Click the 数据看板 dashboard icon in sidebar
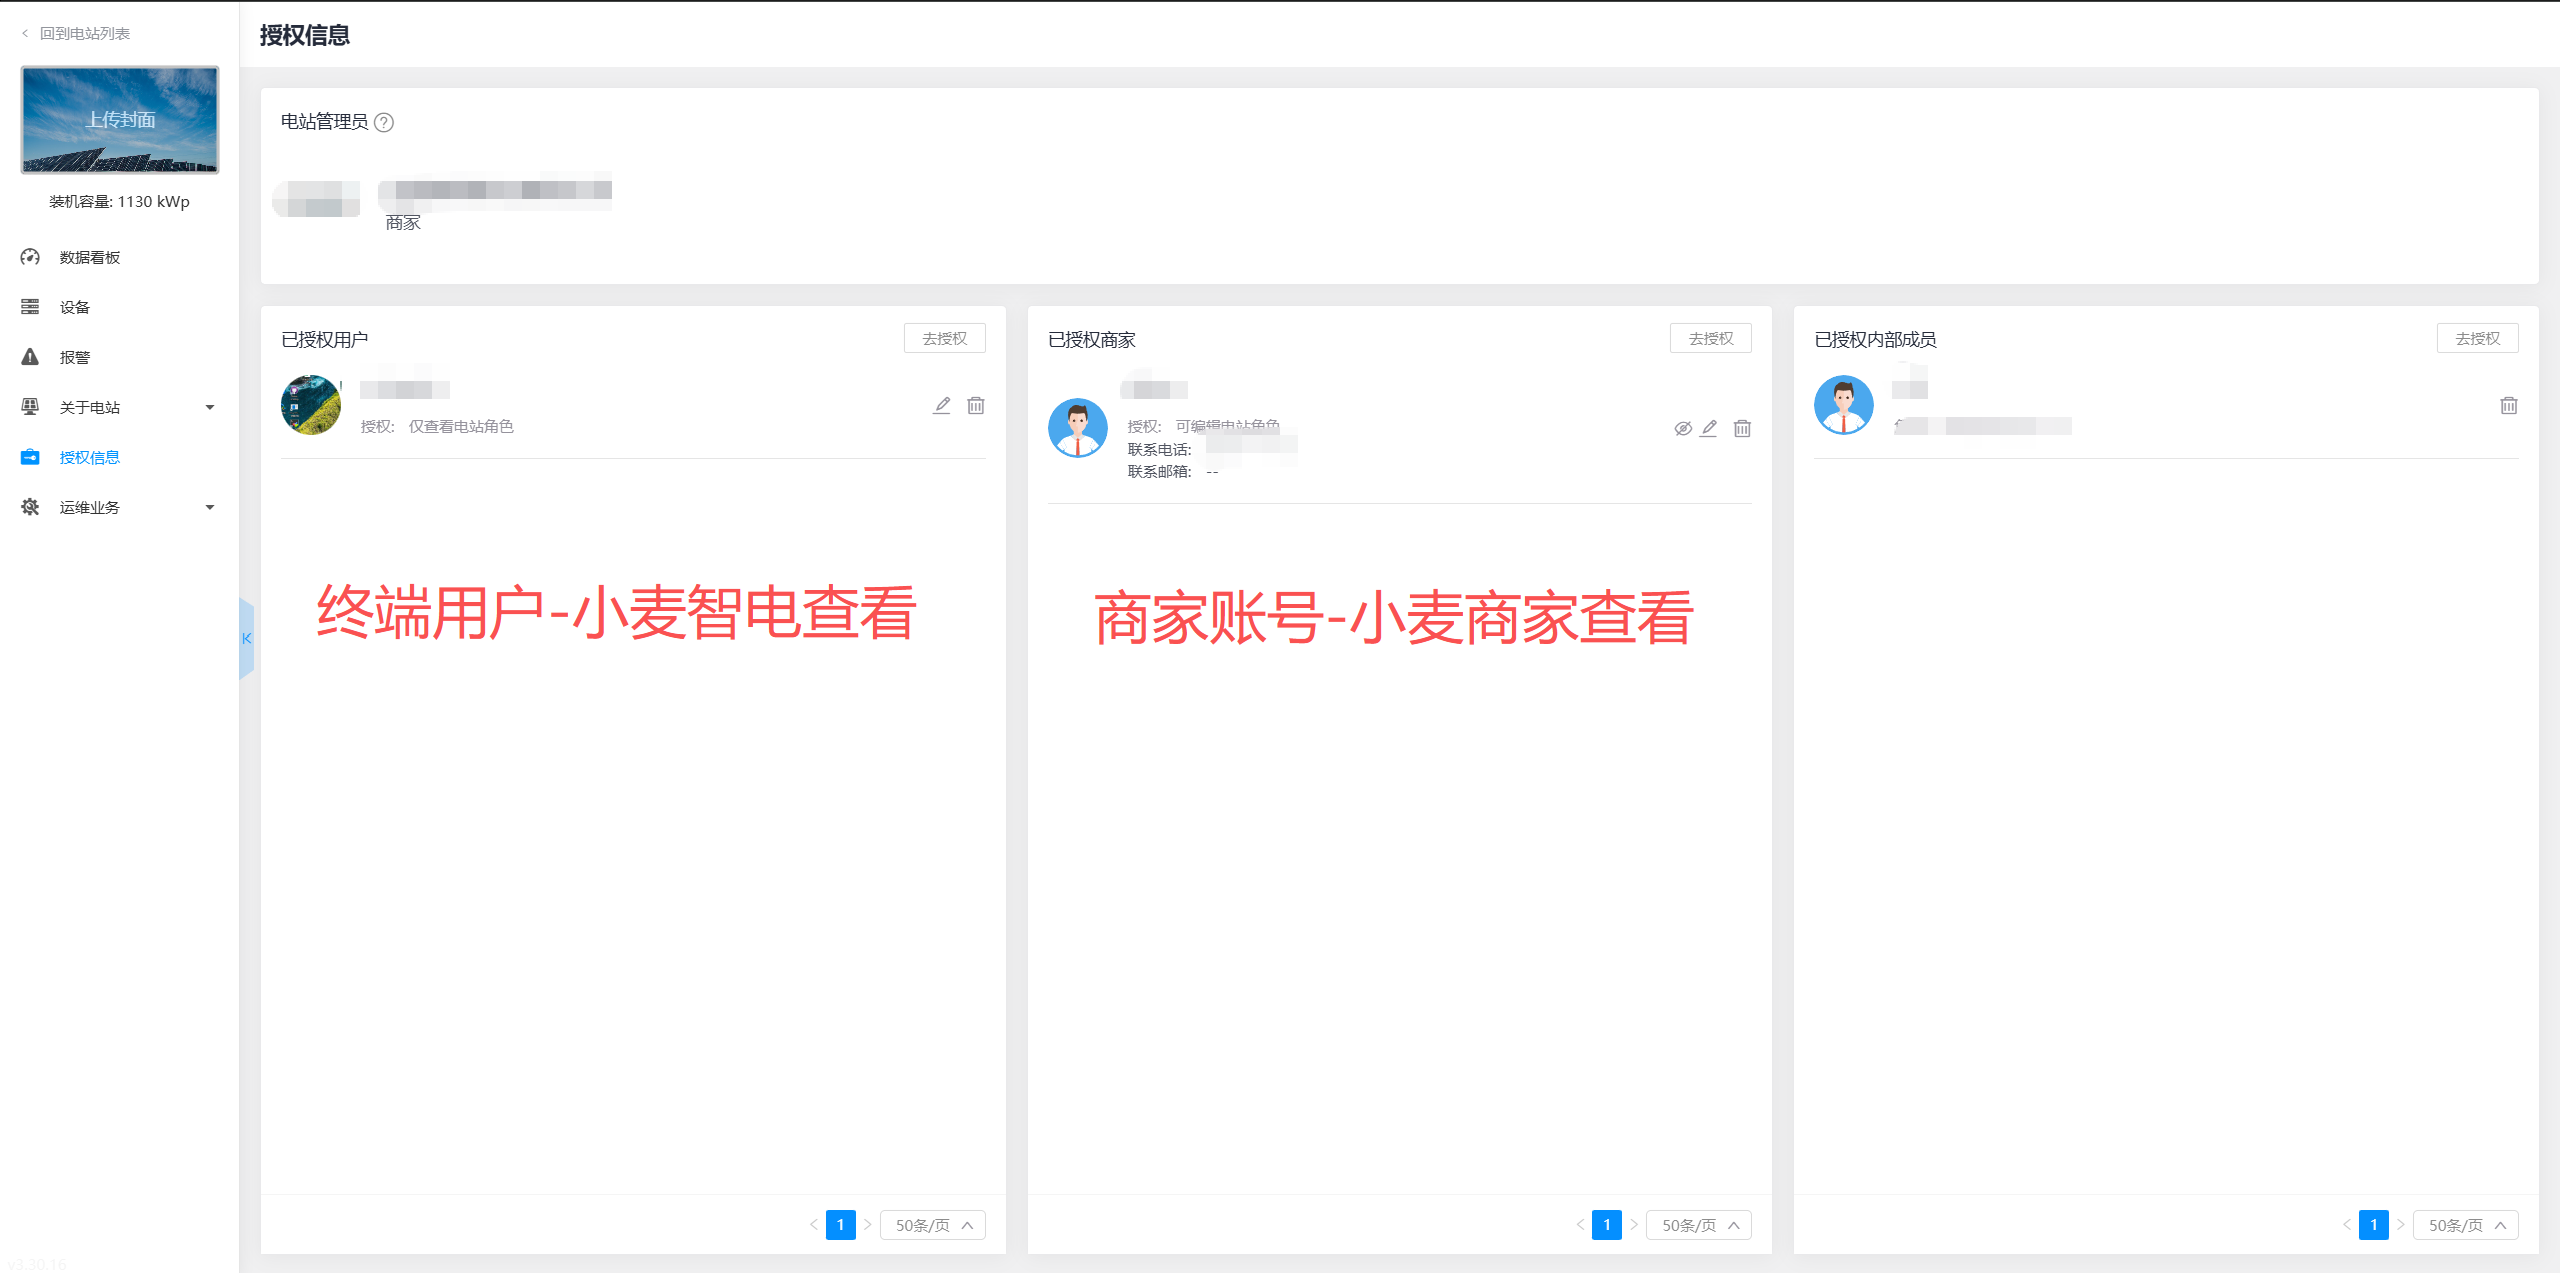This screenshot has width=2560, height=1273. (x=30, y=257)
